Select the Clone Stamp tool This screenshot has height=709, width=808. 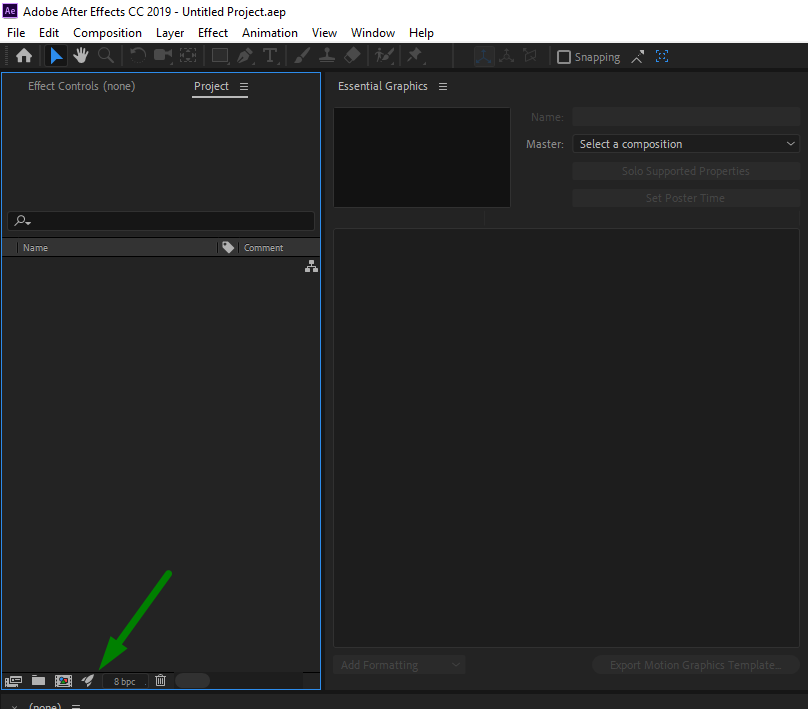(327, 56)
